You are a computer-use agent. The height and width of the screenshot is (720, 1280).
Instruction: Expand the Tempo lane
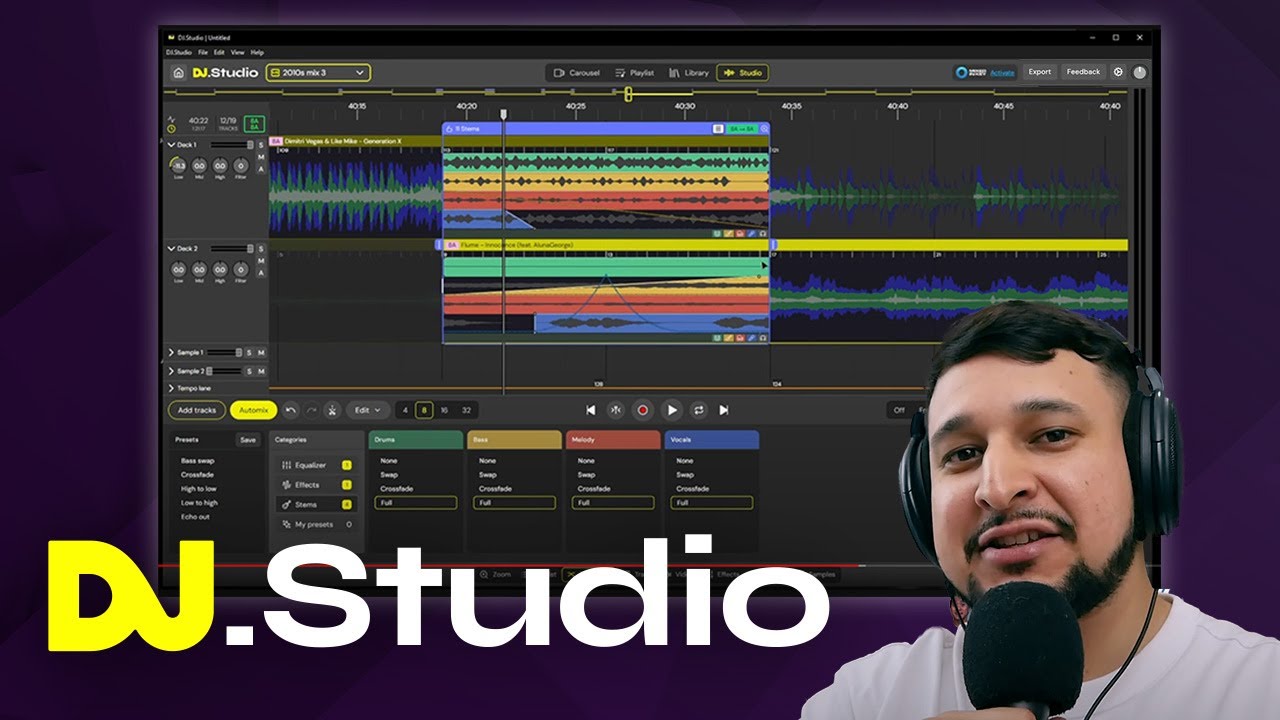point(171,388)
